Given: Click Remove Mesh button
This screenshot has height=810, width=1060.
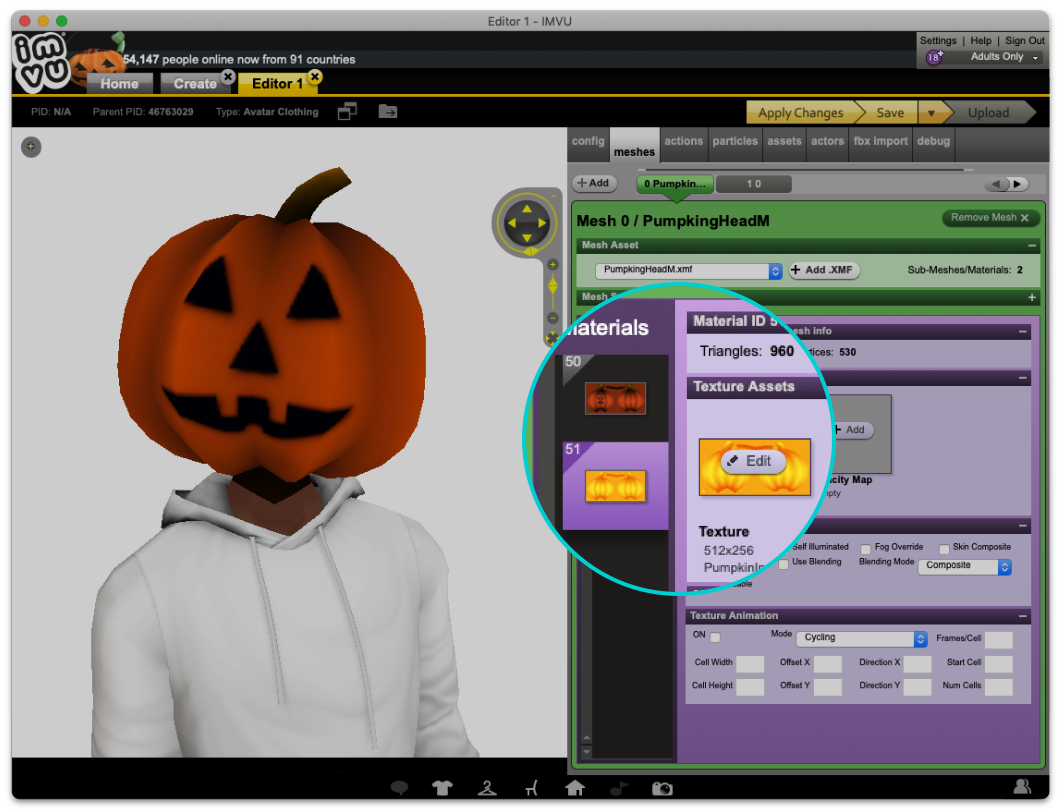Looking at the screenshot, I should coord(990,218).
